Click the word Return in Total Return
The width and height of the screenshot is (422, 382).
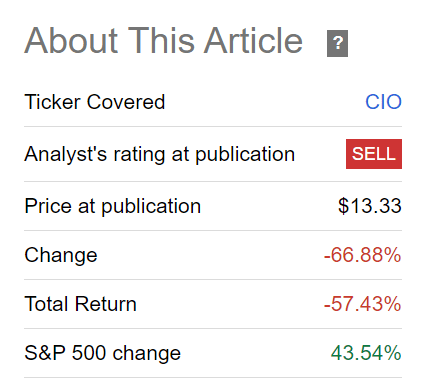click(106, 304)
